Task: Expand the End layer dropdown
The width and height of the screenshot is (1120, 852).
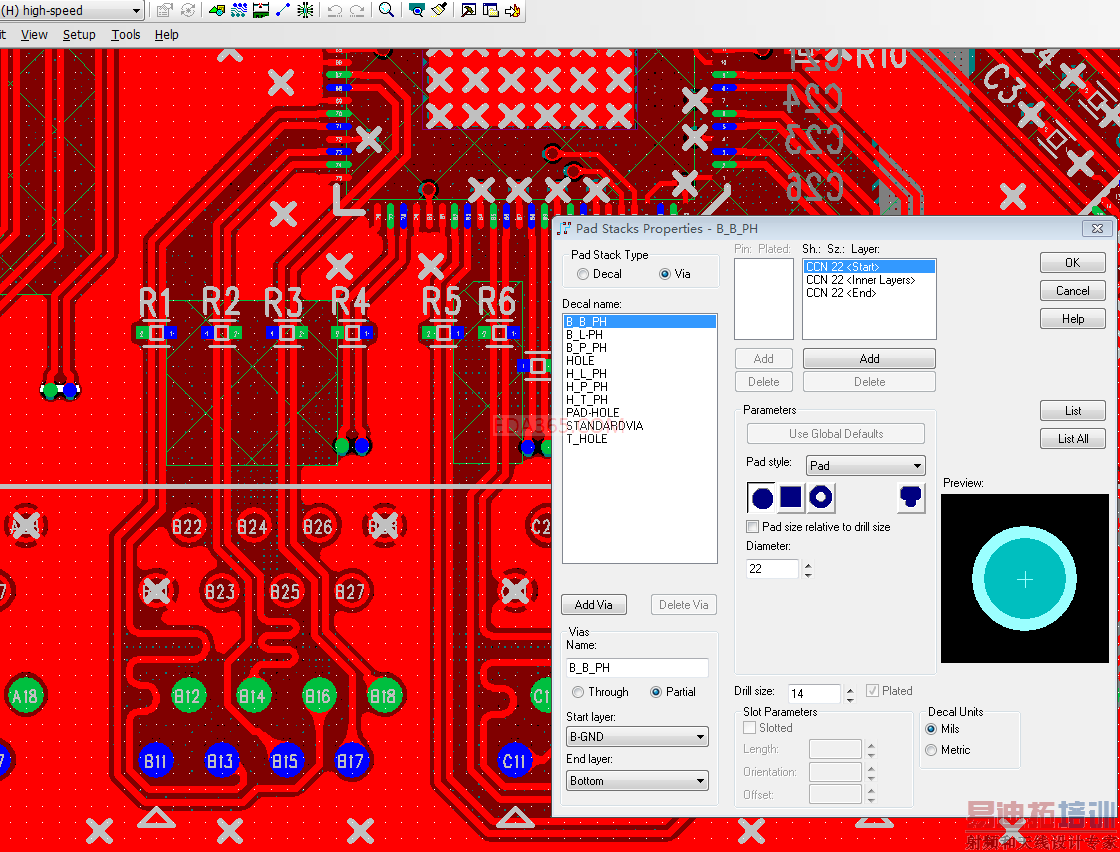Action: coord(638,781)
